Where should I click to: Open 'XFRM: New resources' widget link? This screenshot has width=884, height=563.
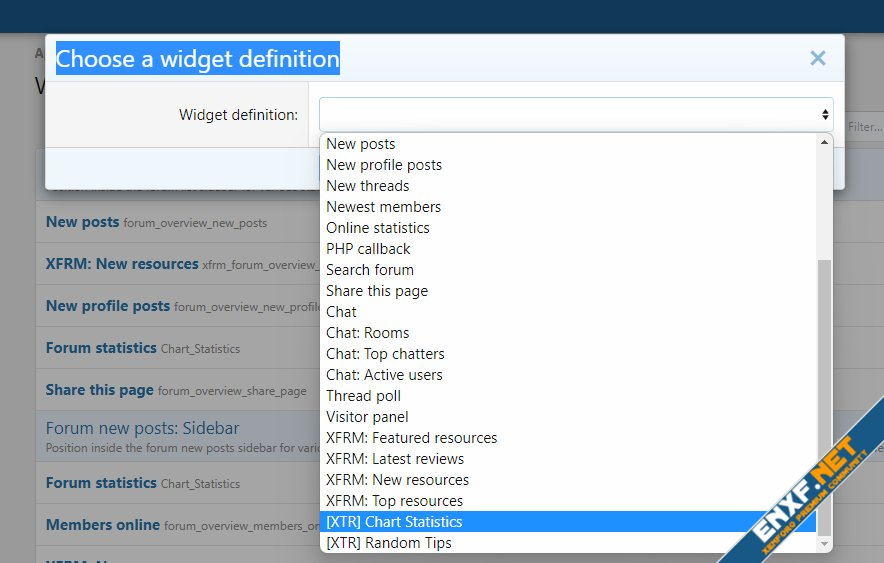tap(122, 264)
